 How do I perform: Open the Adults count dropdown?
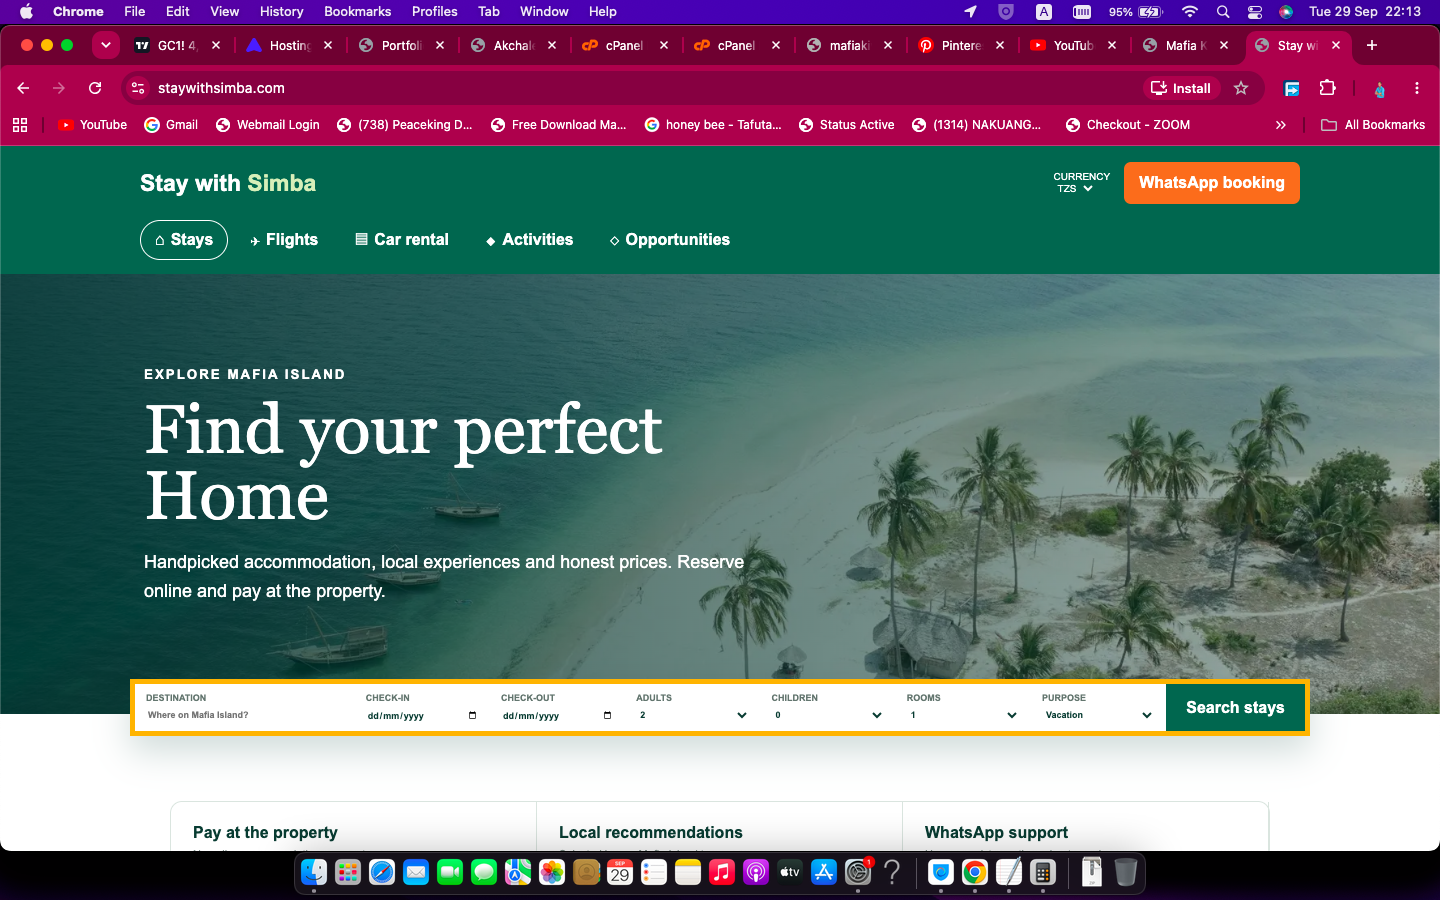click(x=693, y=715)
